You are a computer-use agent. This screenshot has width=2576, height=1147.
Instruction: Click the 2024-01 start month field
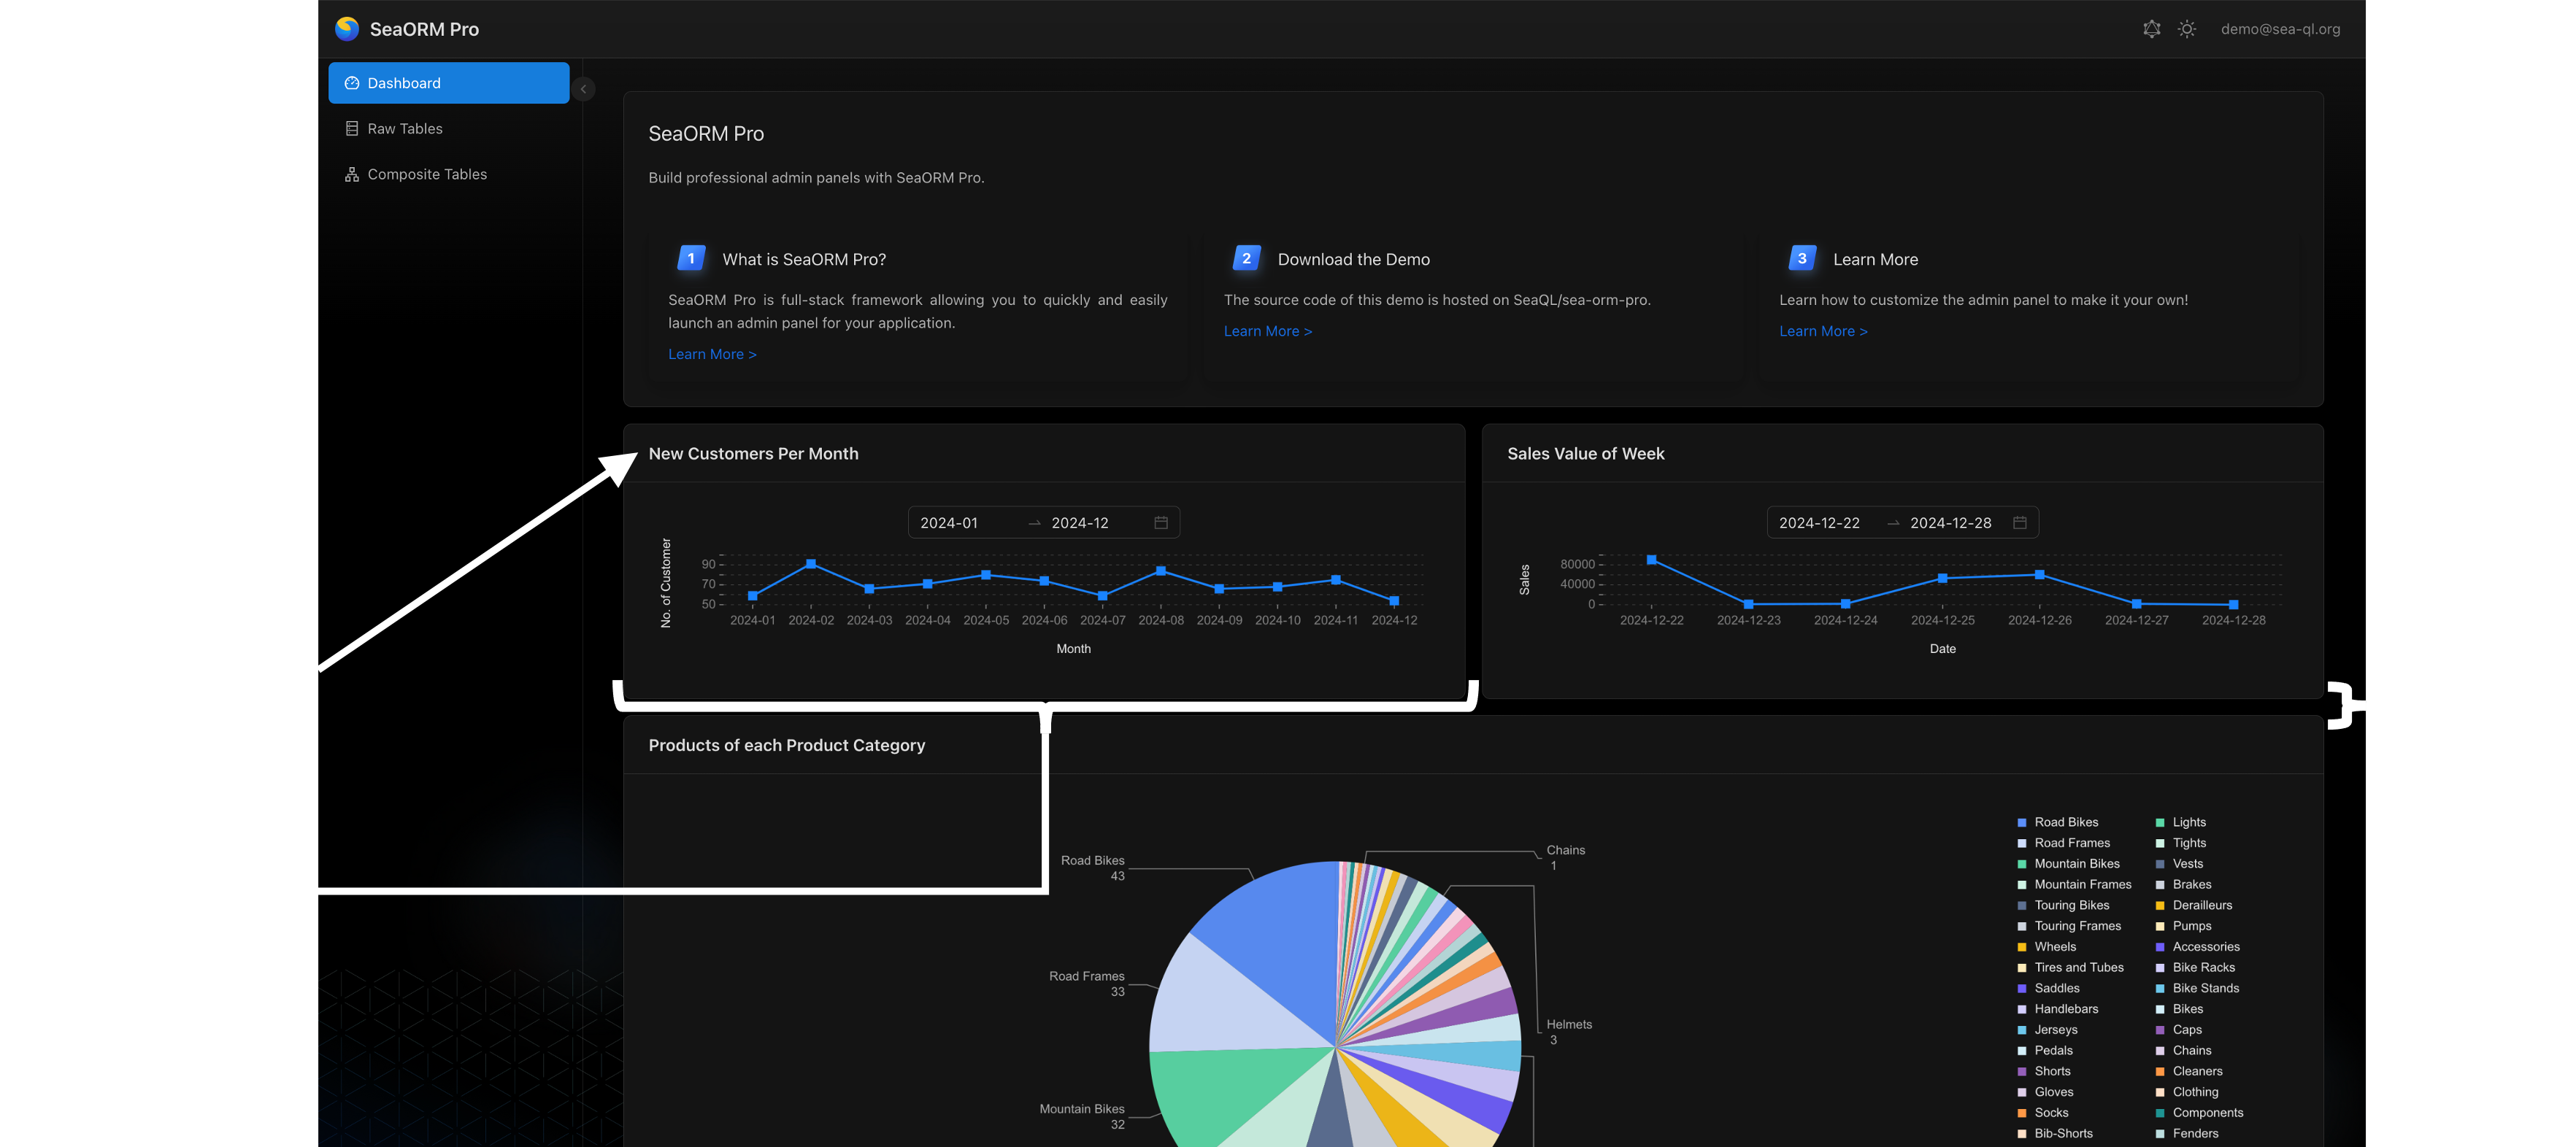(949, 523)
